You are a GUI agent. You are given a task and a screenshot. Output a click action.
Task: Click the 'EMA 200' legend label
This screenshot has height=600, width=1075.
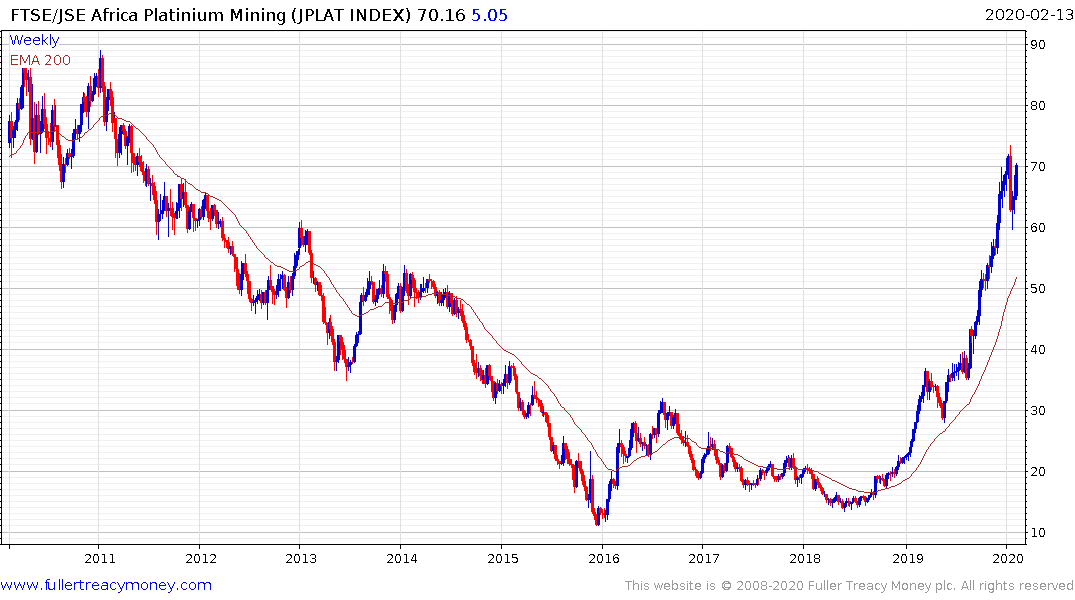[x=40, y=60]
